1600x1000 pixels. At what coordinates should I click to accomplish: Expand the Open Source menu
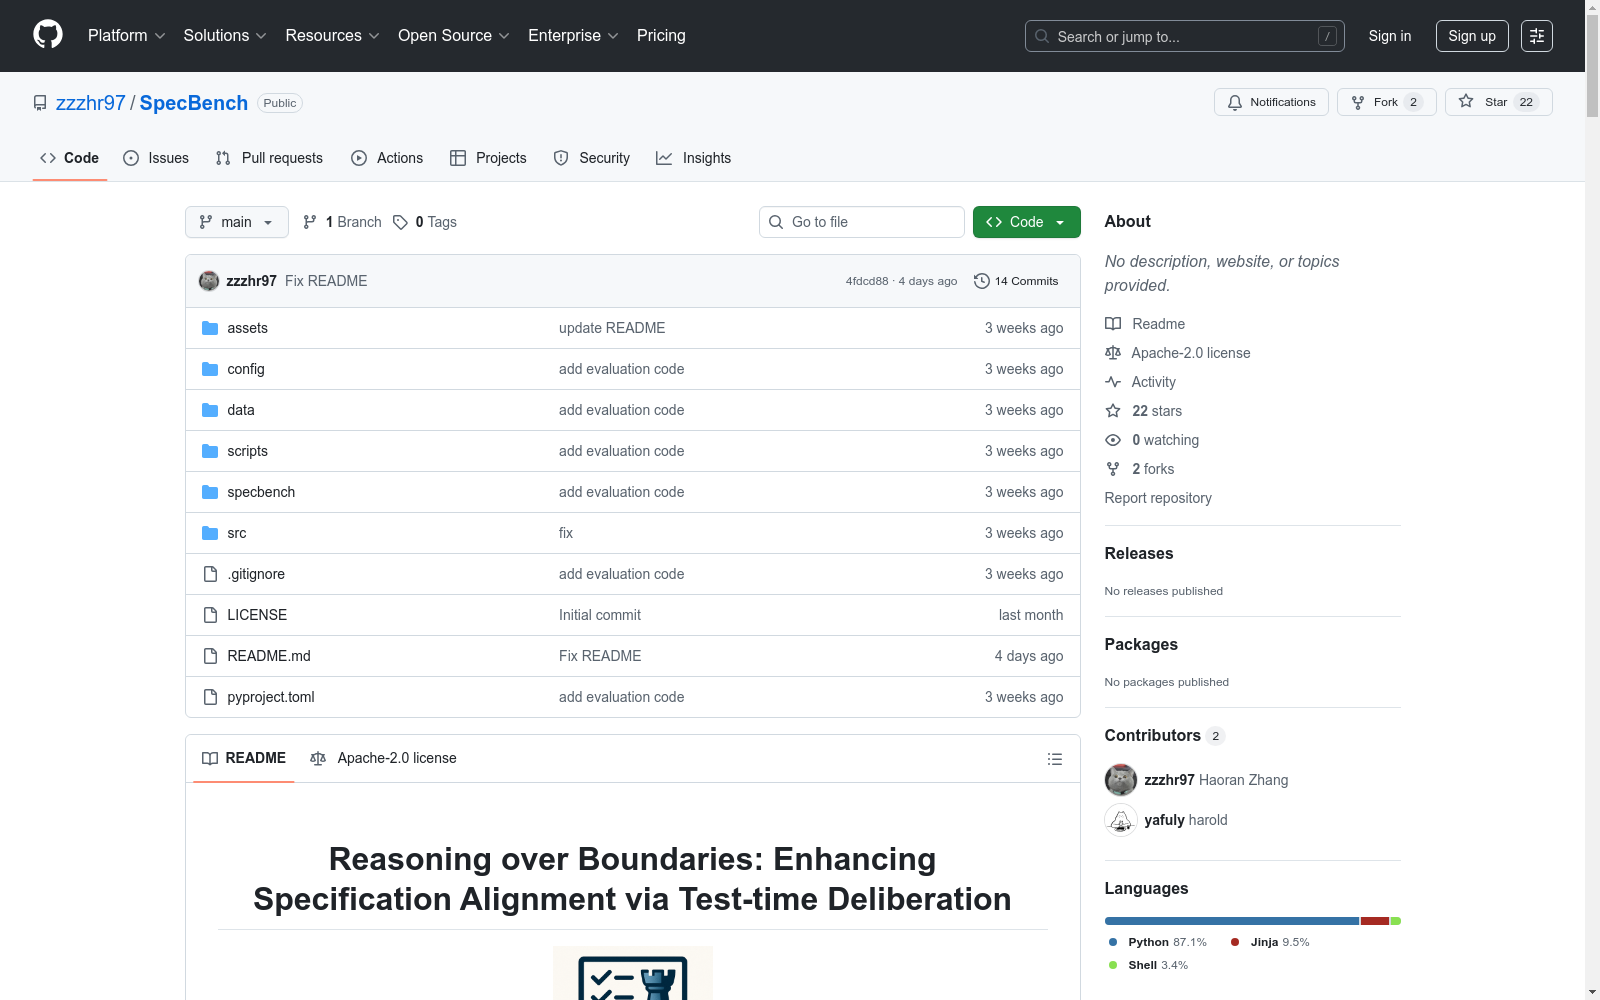coord(454,35)
